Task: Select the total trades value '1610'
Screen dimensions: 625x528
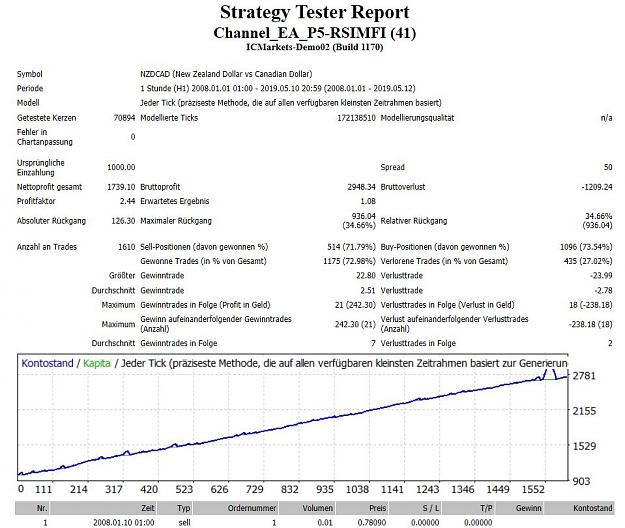Action: (126, 247)
